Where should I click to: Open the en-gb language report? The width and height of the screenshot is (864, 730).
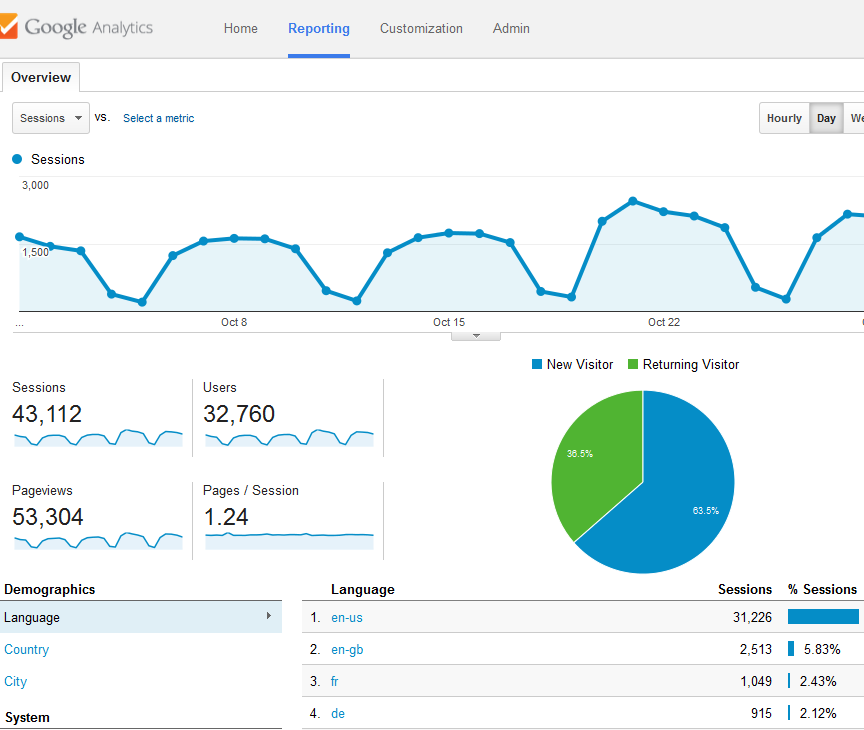point(347,649)
